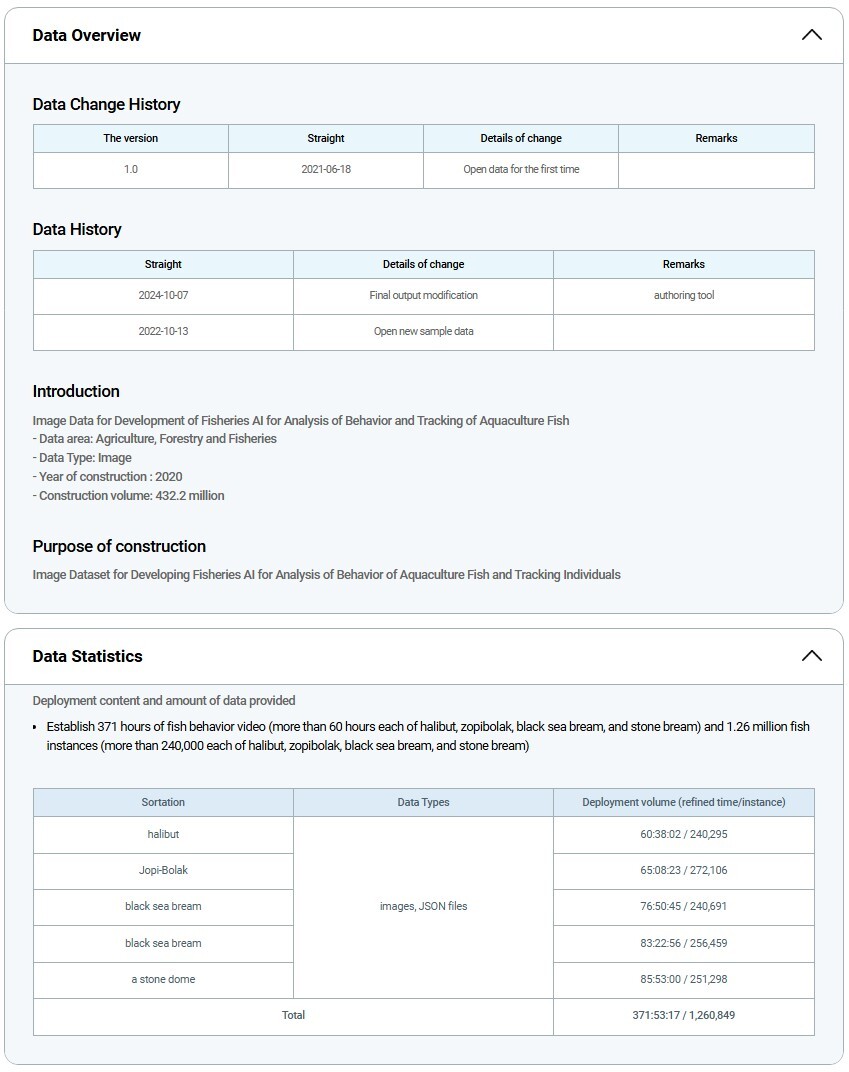Viewport: 849px width, 1072px height.
Task: Select the Jopi-Bolak row label
Action: 163,870
